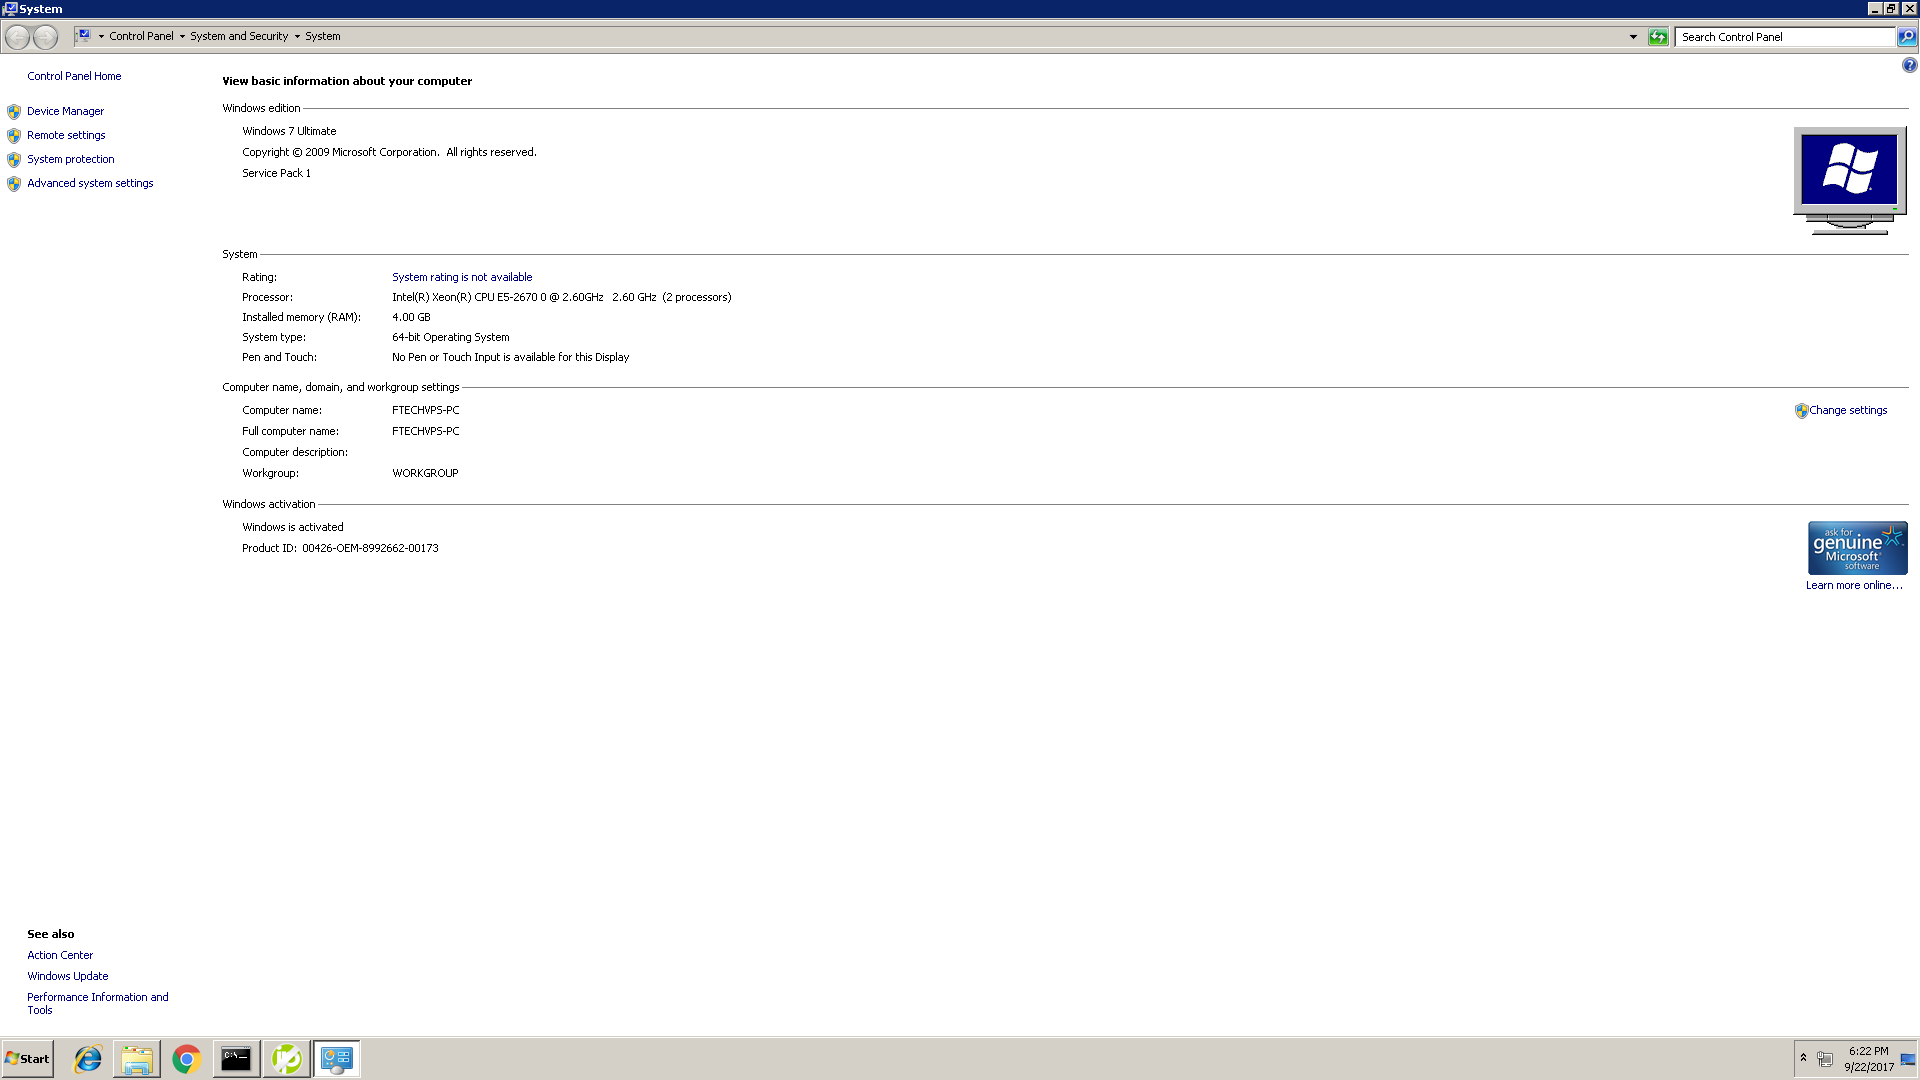This screenshot has height=1080, width=1920.
Task: Expand the System and Security breadcrumb arrow
Action: point(297,37)
